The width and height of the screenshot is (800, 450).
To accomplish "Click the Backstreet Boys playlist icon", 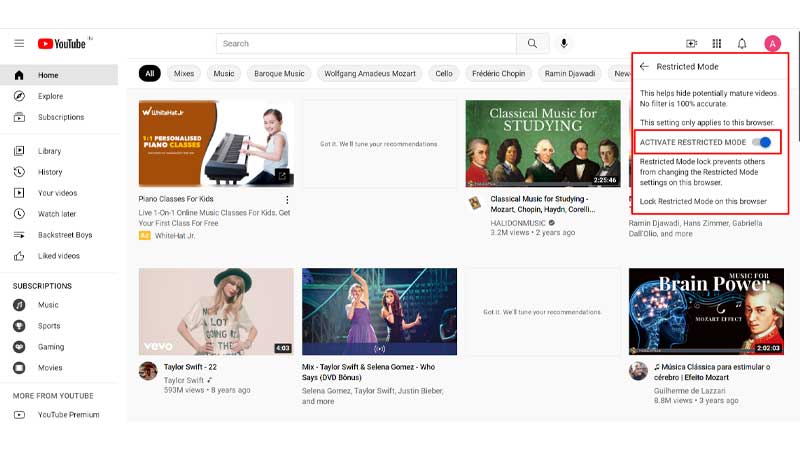I will pyautogui.click(x=19, y=235).
